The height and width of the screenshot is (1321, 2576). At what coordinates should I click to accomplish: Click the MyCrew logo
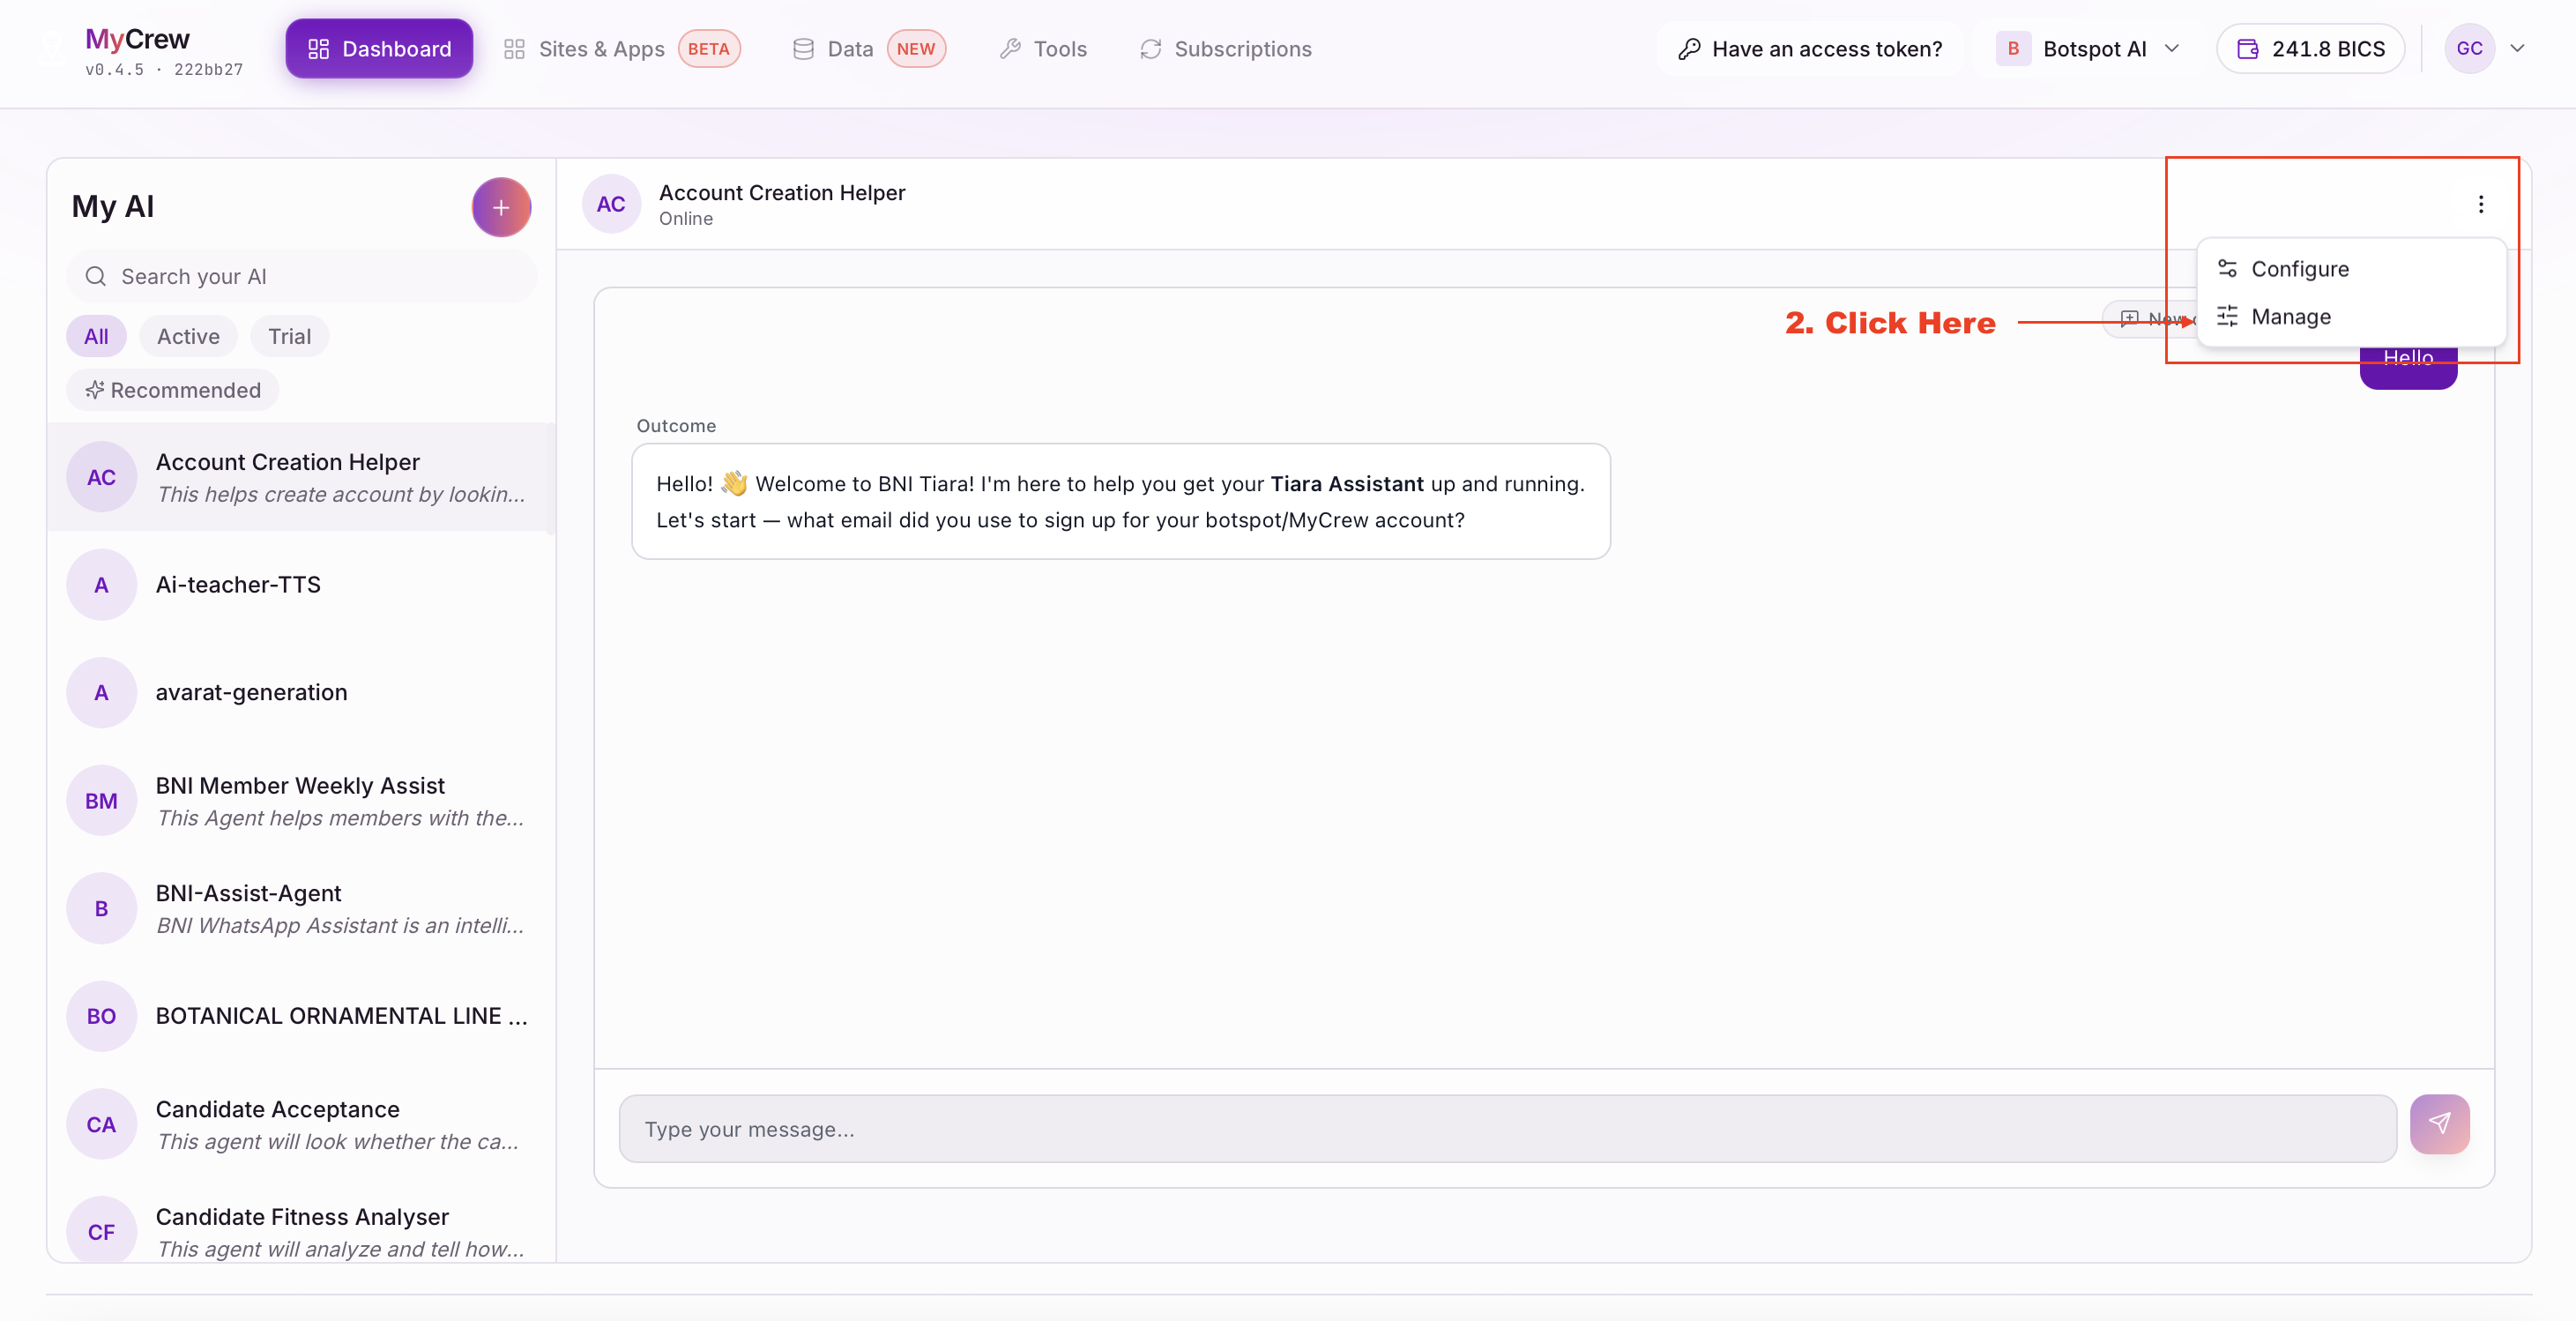(137, 39)
